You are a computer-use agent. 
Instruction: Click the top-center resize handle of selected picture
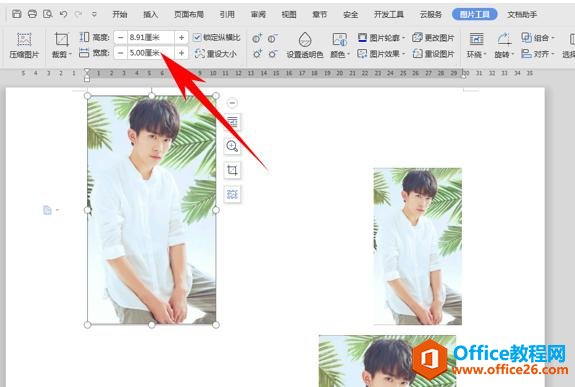point(151,96)
